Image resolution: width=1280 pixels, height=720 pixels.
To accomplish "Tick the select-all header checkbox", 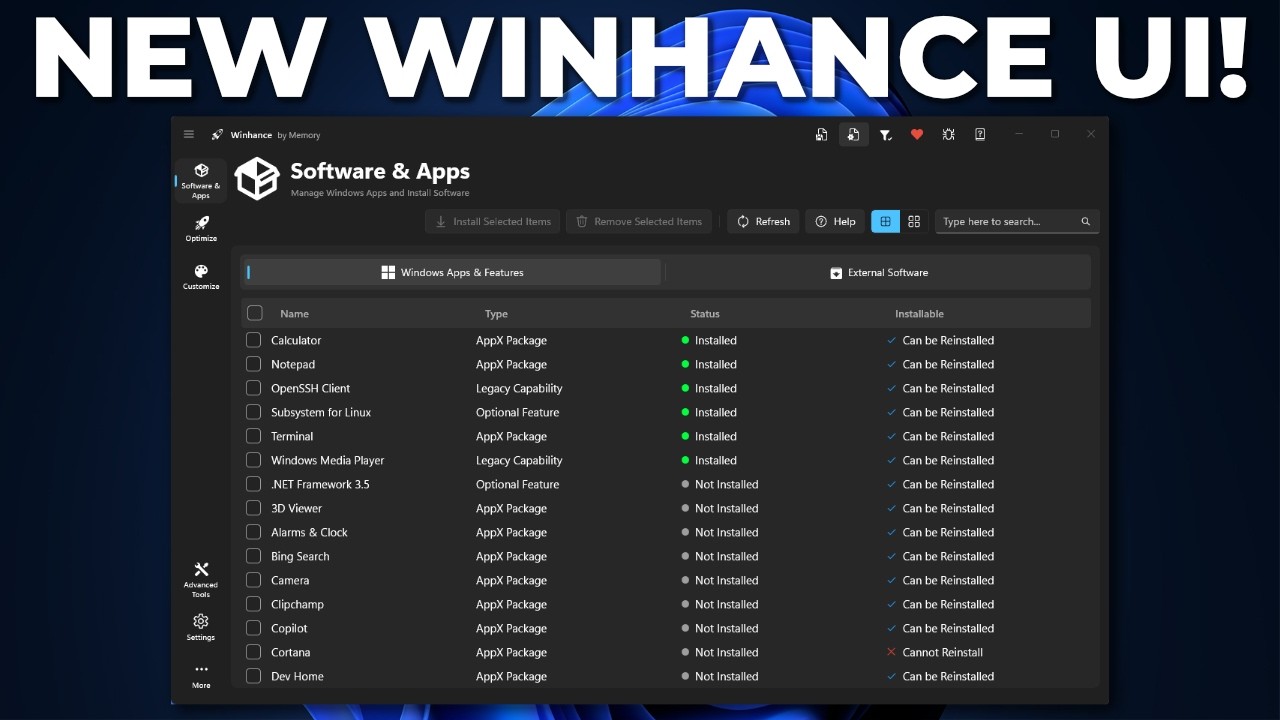I will pyautogui.click(x=255, y=313).
